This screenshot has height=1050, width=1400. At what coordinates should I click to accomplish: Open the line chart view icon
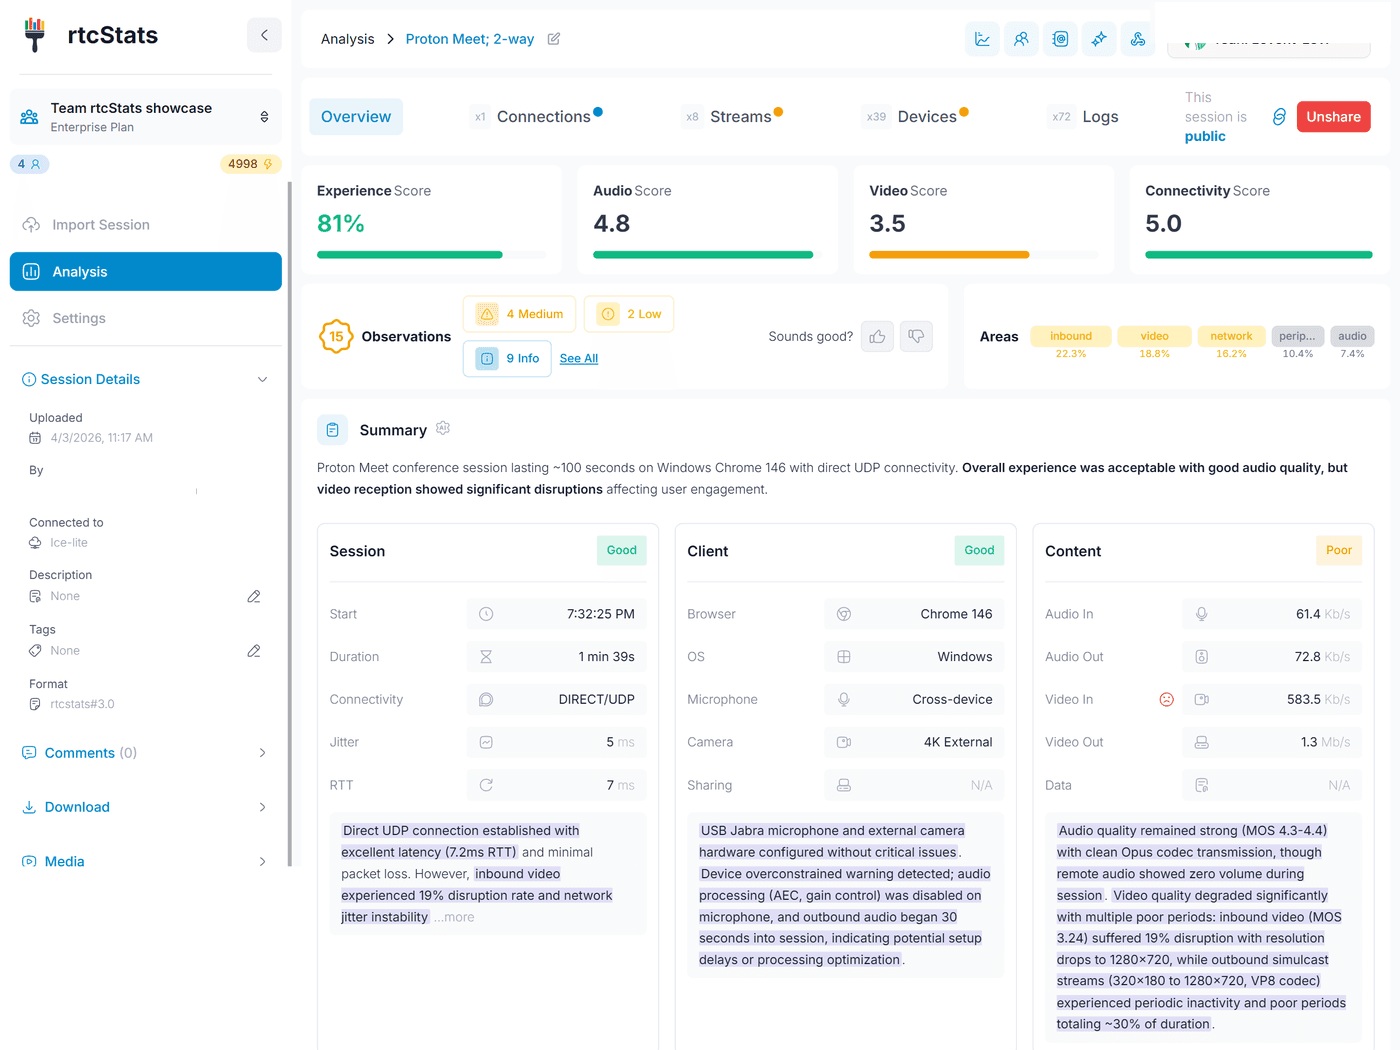pyautogui.click(x=982, y=39)
